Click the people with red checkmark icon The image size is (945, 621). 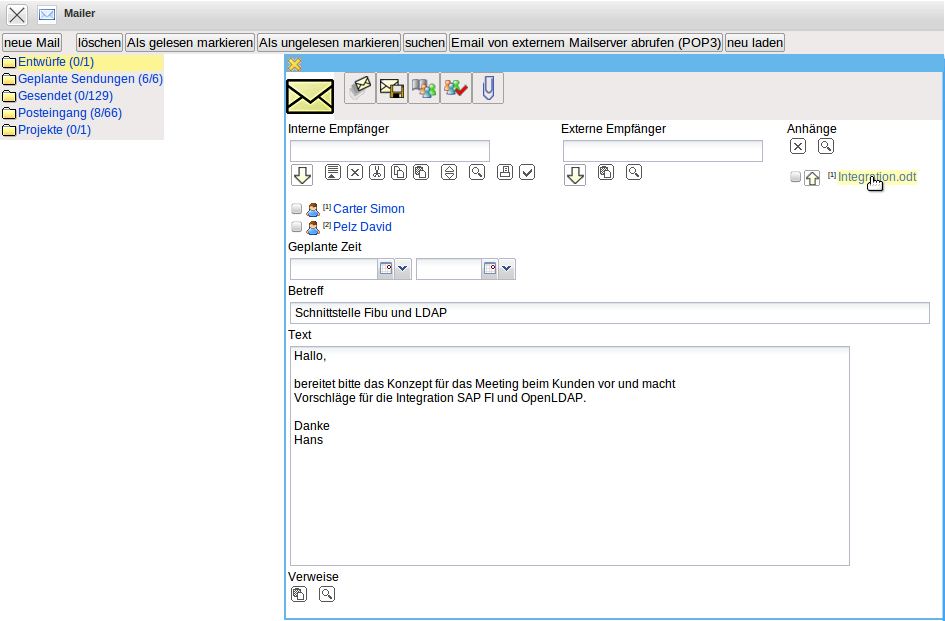coord(456,88)
